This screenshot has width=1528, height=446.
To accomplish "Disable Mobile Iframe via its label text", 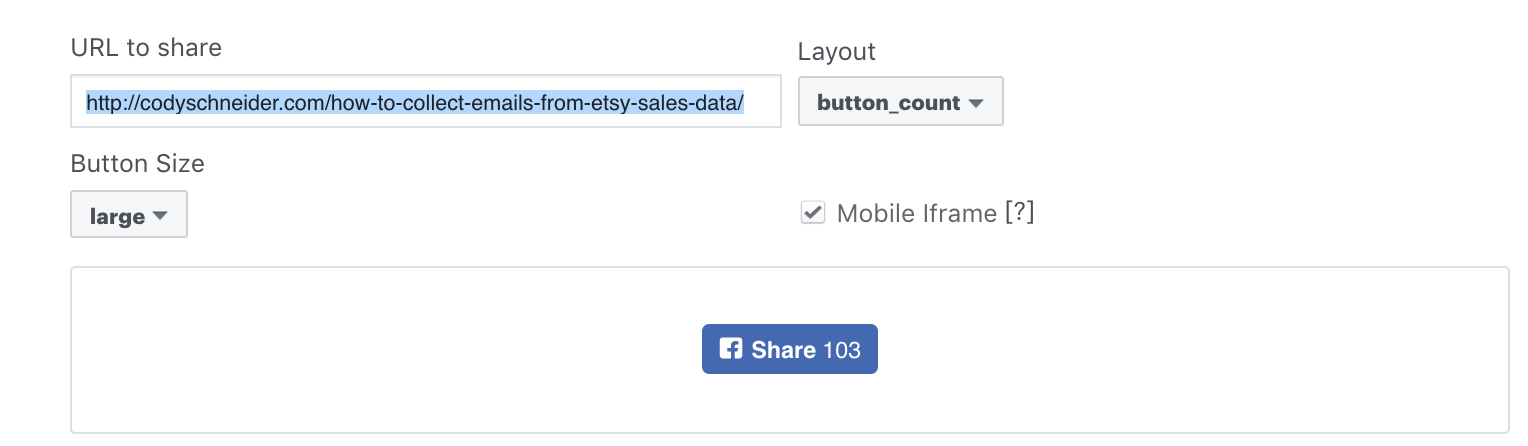I will coord(916,213).
